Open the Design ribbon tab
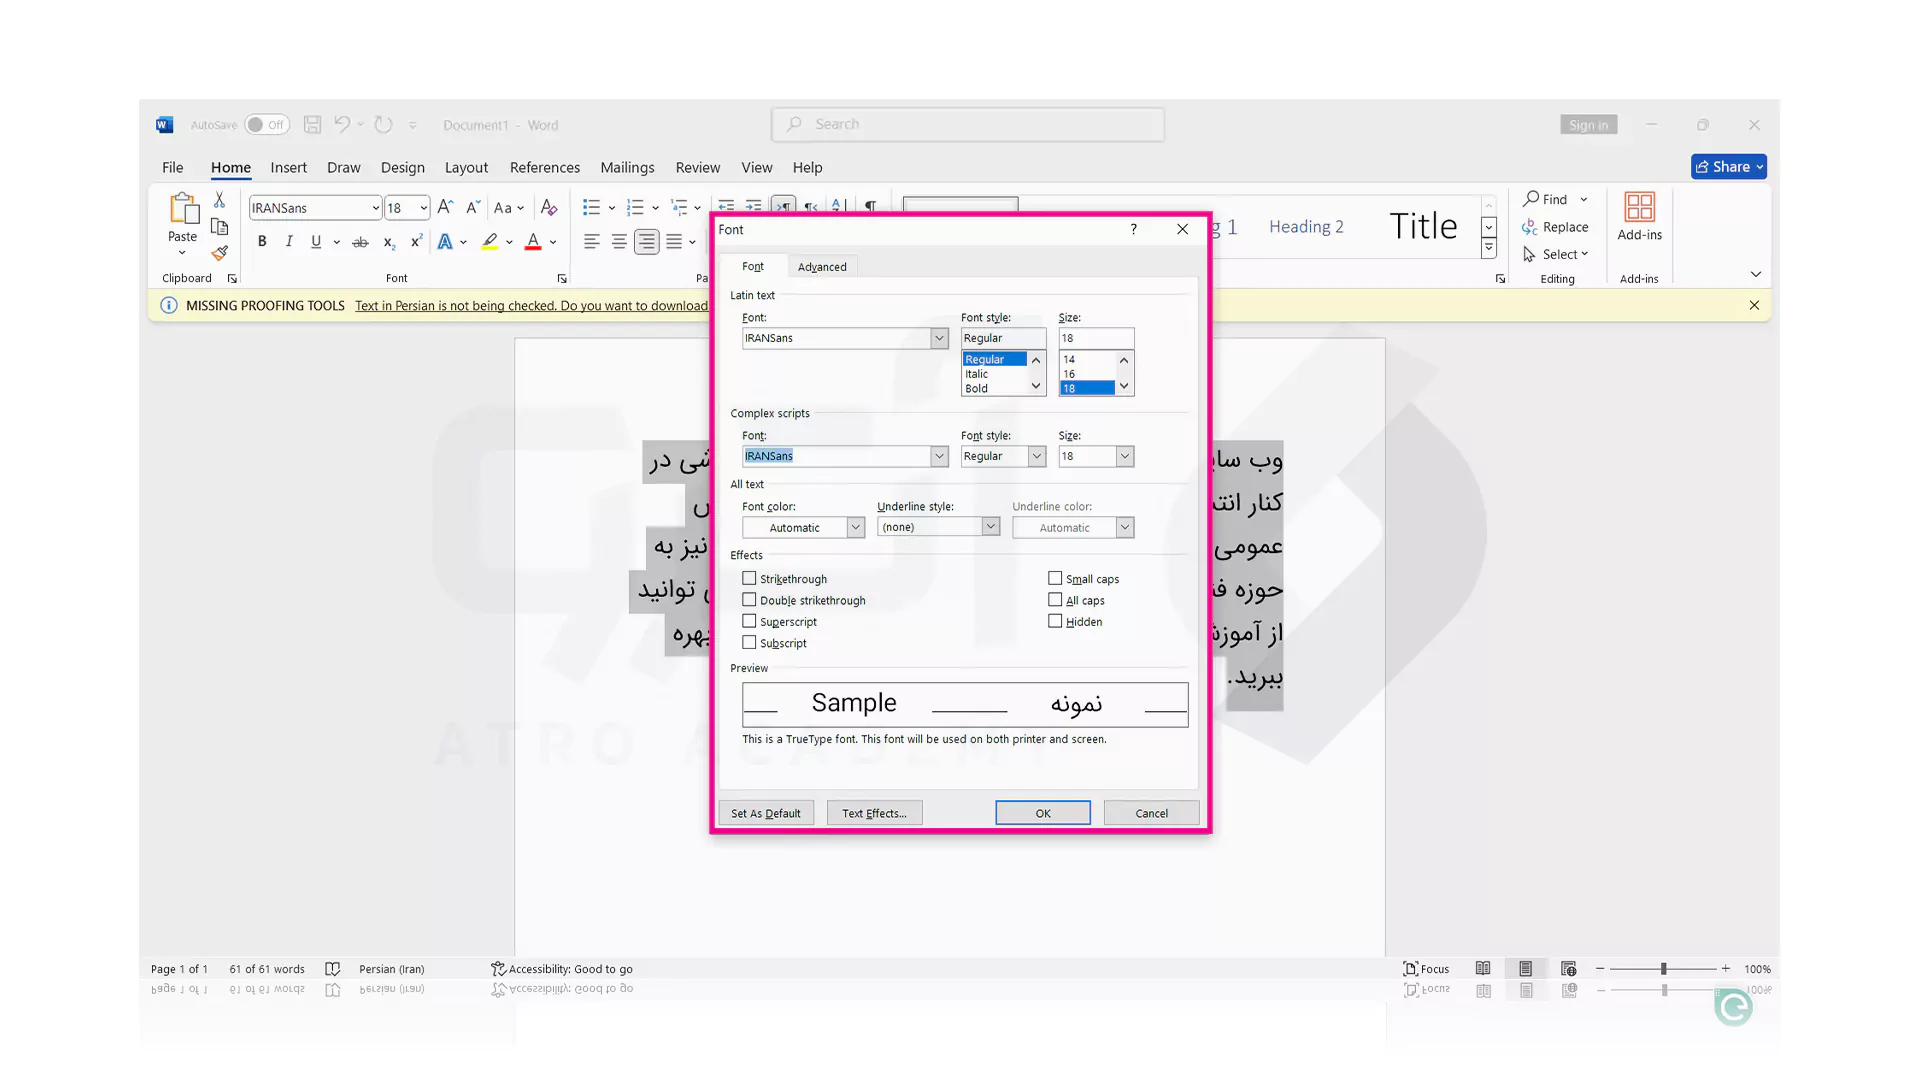1920x1080 pixels. (402, 167)
